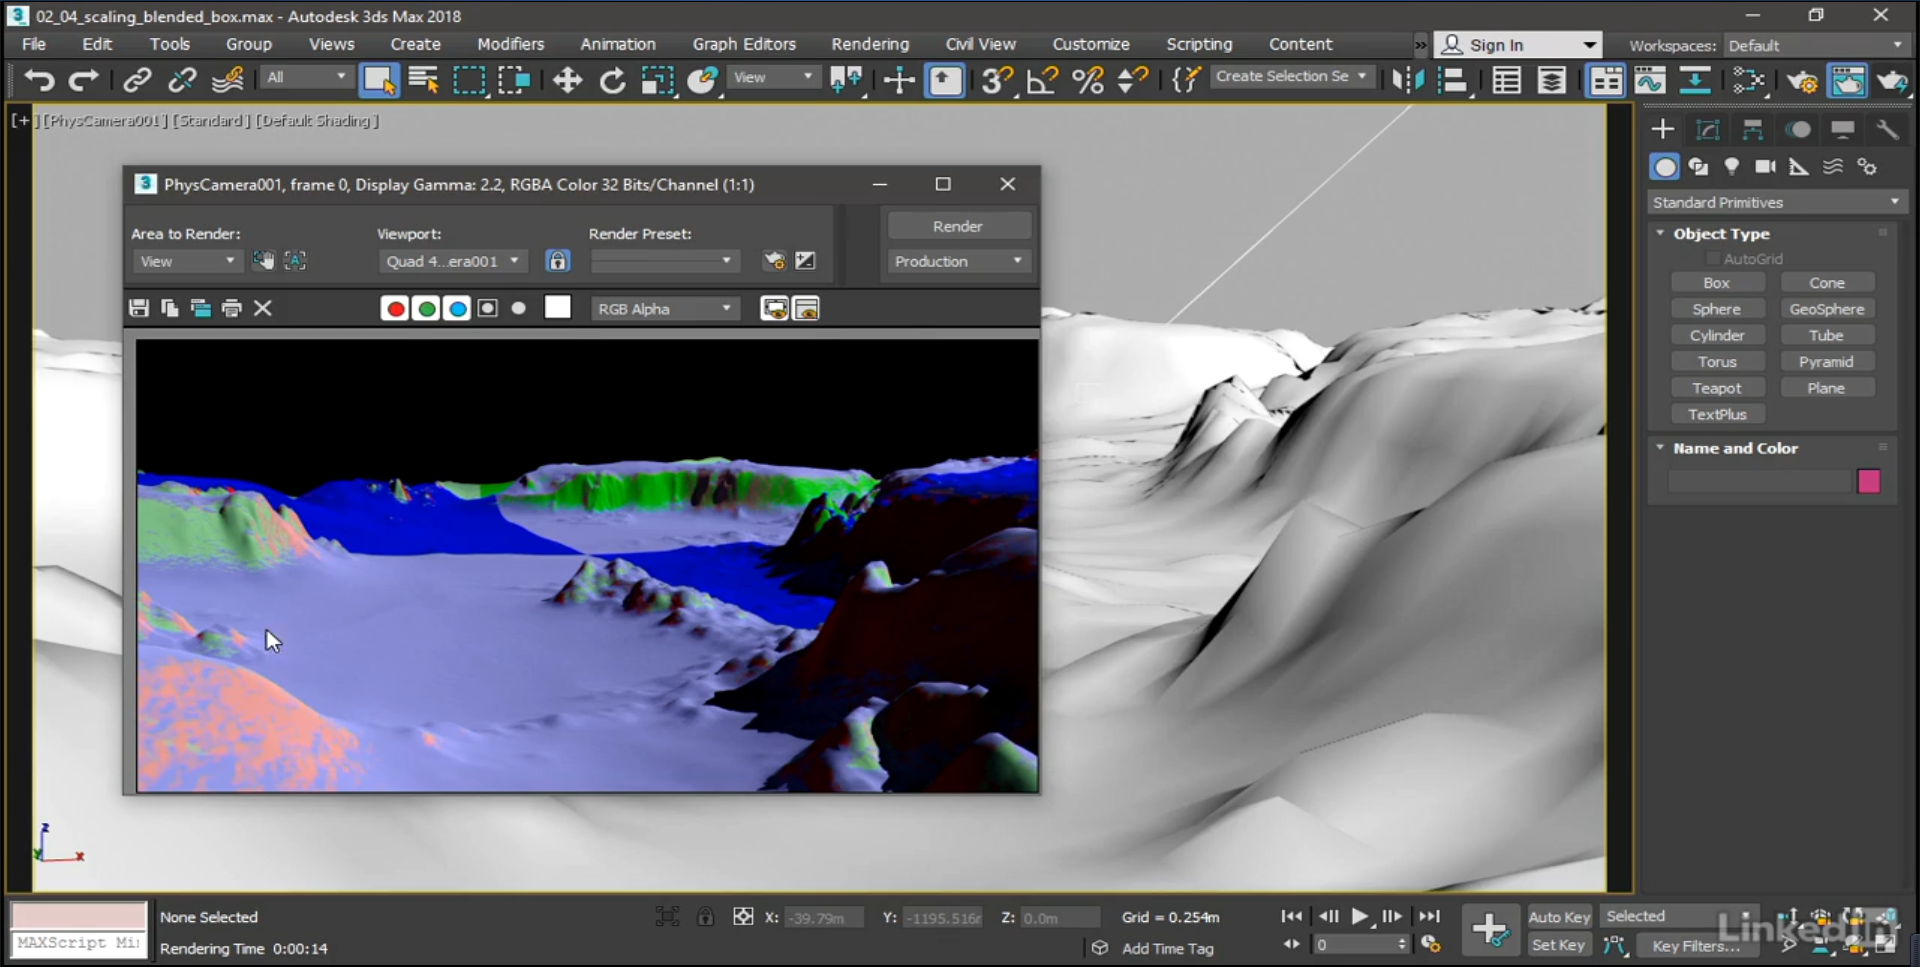Toggle Auto Key mode
The image size is (1920, 967).
click(1559, 917)
